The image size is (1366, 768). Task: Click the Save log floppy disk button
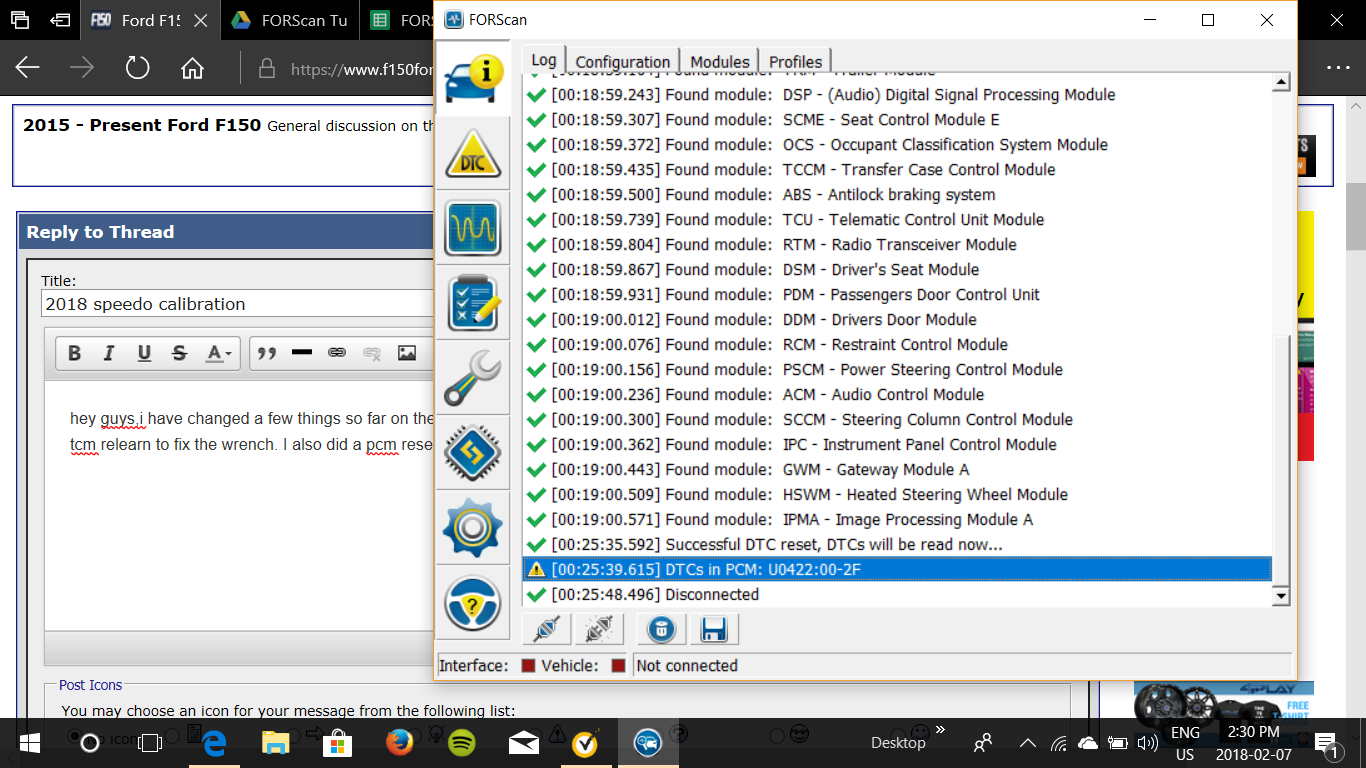tap(714, 629)
